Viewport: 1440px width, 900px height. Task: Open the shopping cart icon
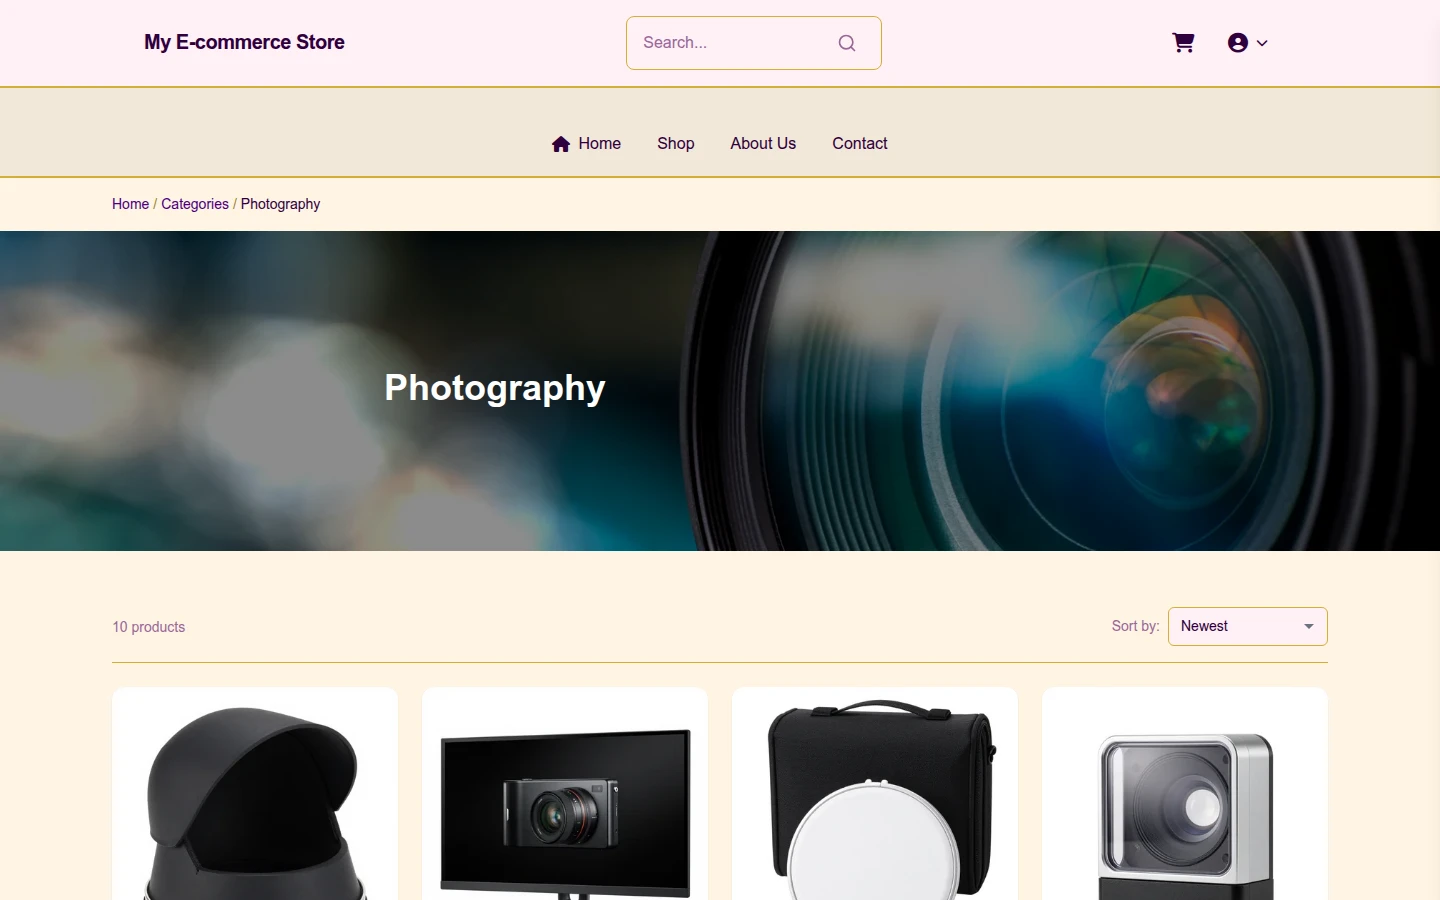1183,43
